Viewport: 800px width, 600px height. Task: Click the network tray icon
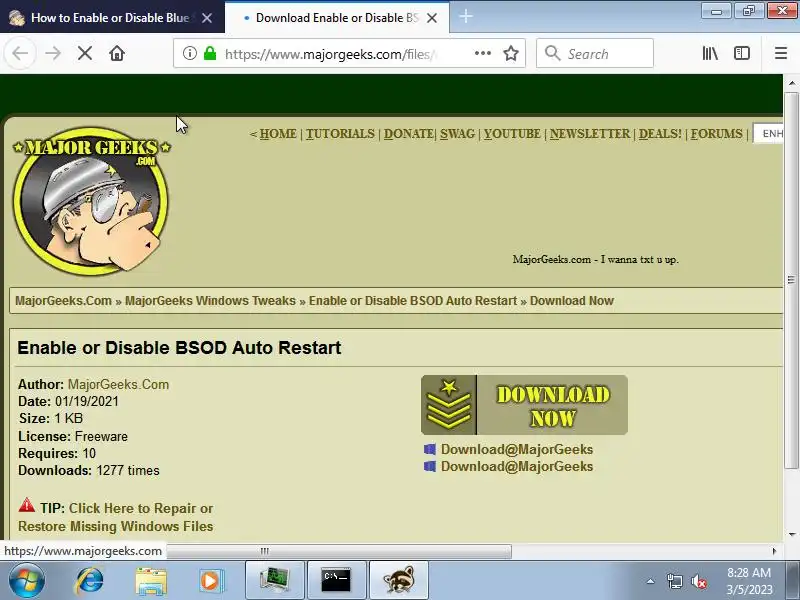[x=674, y=581]
